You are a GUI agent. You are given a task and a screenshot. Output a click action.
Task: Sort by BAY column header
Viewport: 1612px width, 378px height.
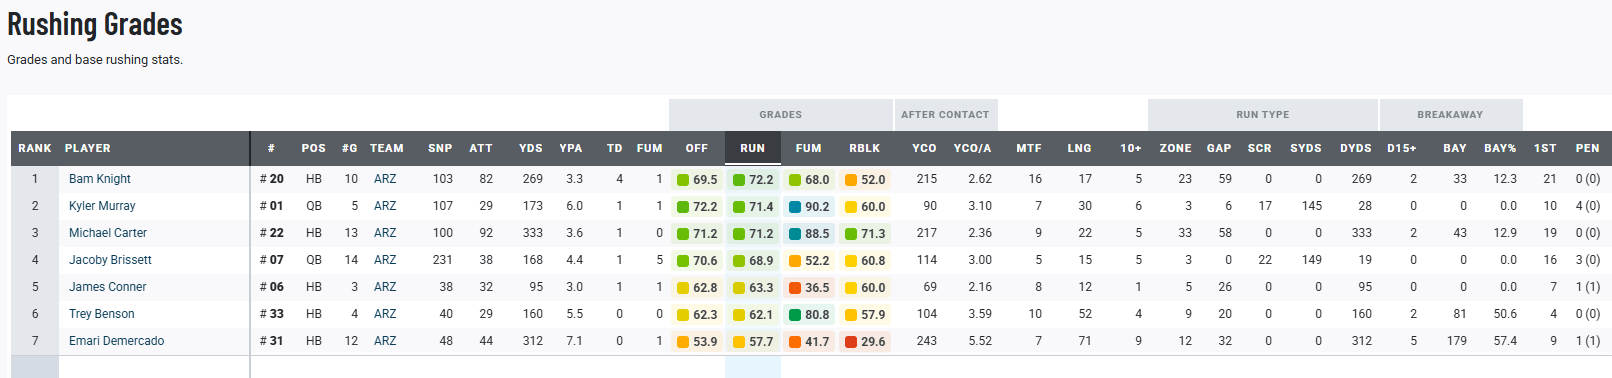(1455, 148)
